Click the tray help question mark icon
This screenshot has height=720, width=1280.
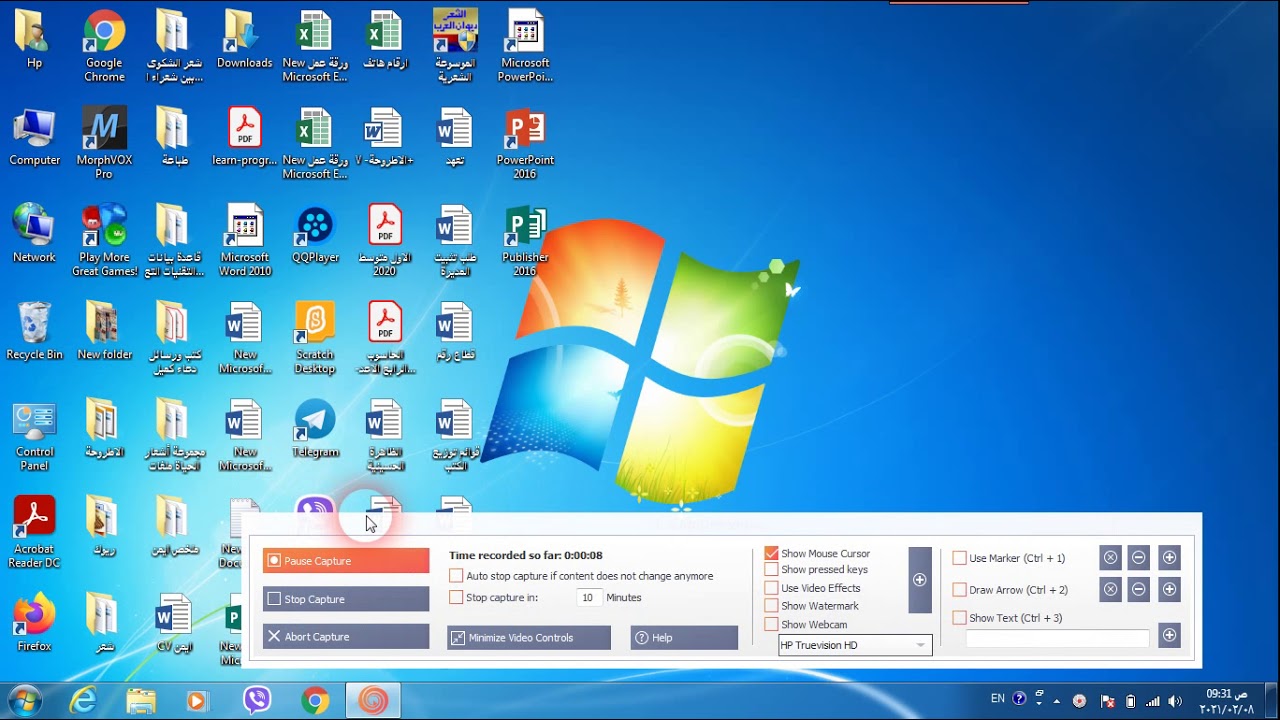tap(1019, 699)
